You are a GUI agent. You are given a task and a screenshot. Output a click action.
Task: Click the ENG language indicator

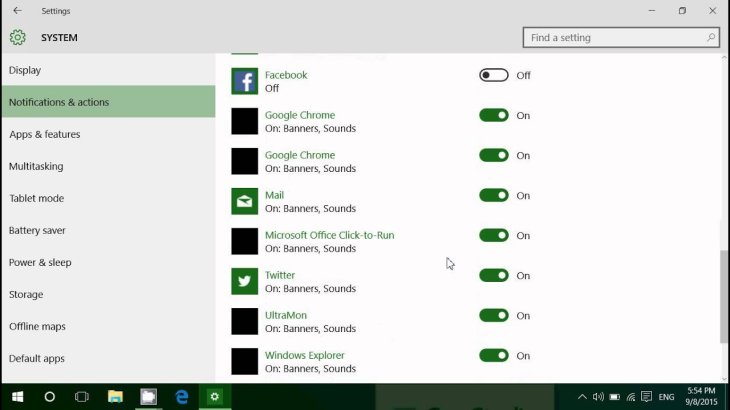[666, 397]
